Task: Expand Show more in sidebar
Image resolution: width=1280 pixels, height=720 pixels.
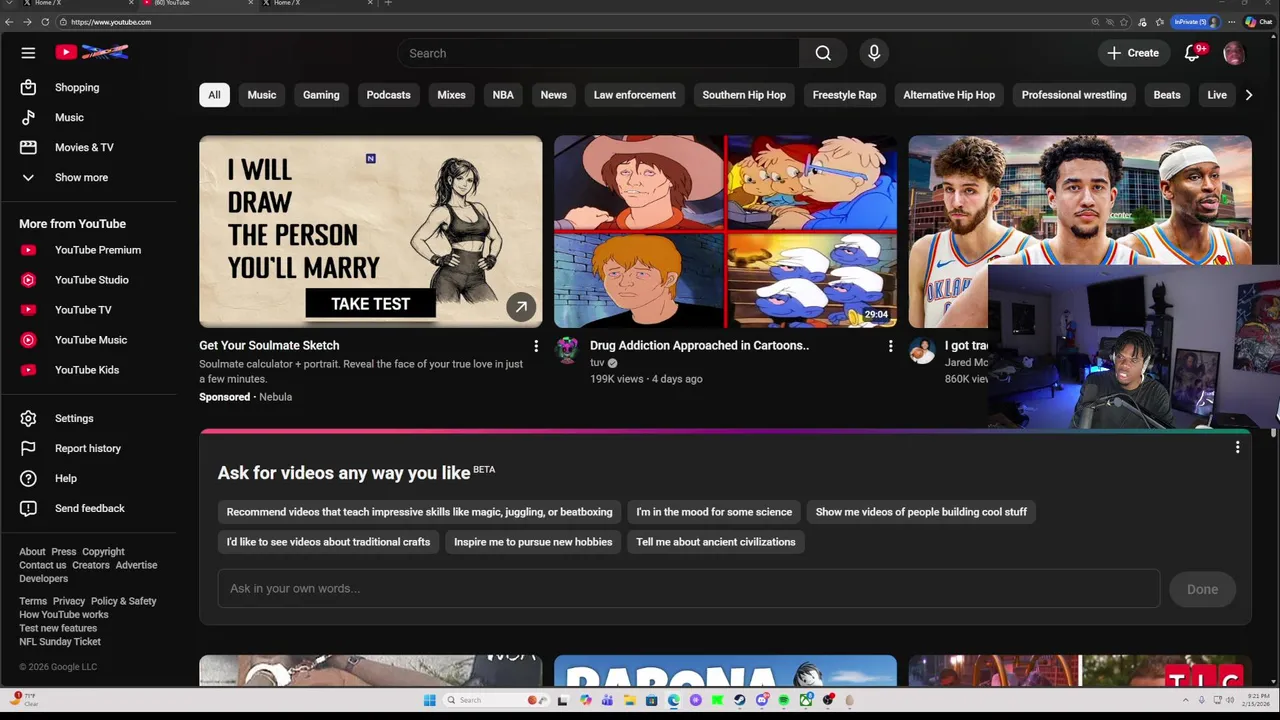Action: click(81, 177)
